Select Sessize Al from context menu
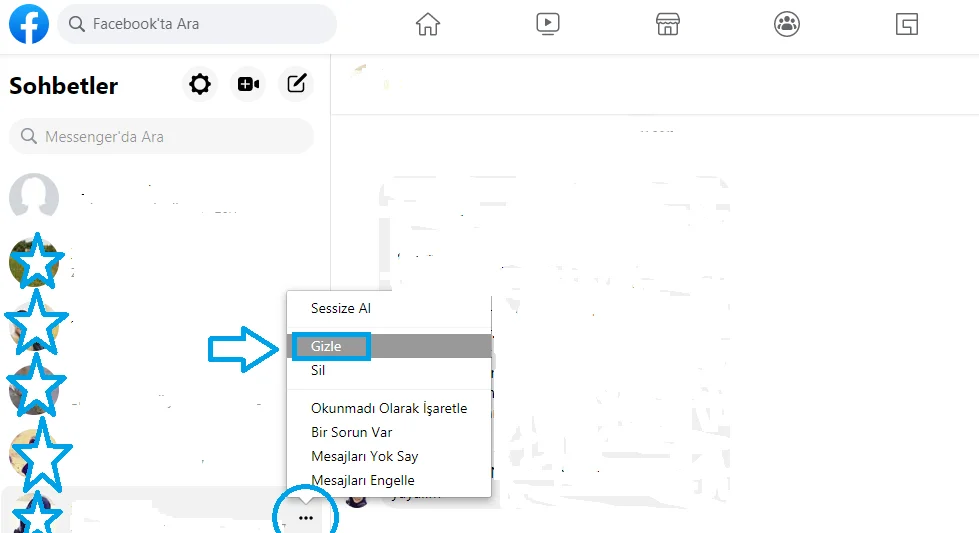 point(341,308)
